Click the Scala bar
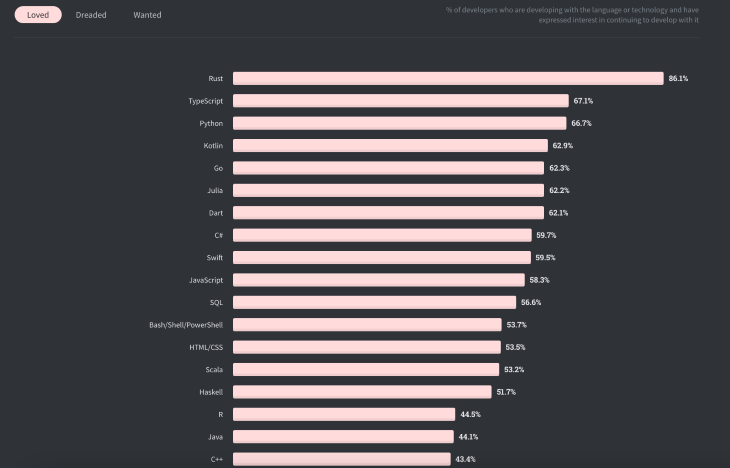Screen dimensions: 730x468 point(365,369)
